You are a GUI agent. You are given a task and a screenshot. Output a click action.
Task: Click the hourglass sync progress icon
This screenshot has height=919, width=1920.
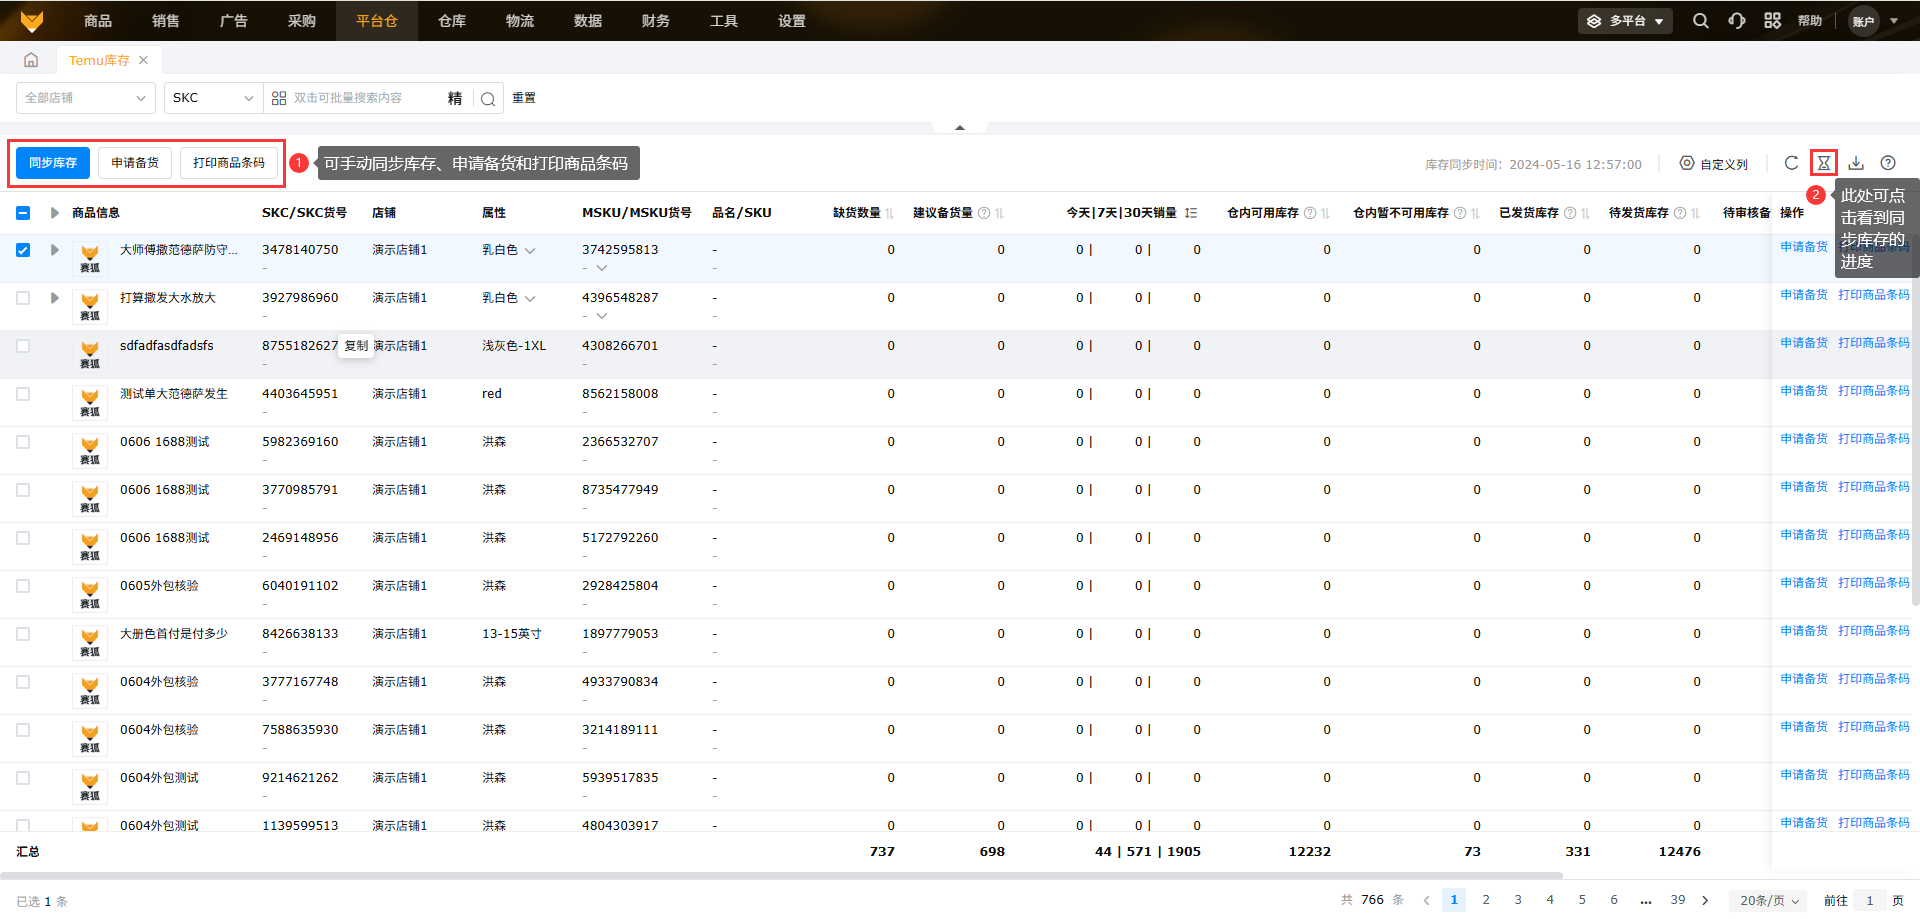pos(1823,163)
